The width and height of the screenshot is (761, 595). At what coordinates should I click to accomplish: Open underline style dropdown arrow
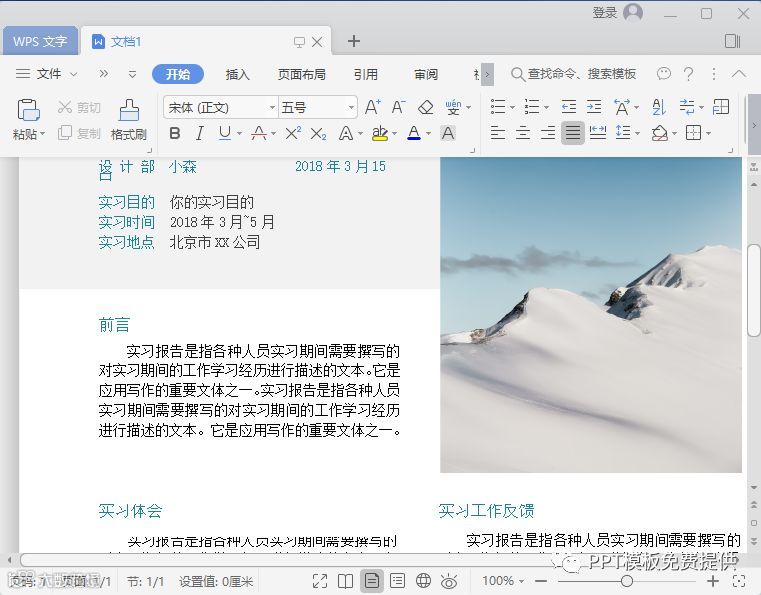(x=239, y=133)
